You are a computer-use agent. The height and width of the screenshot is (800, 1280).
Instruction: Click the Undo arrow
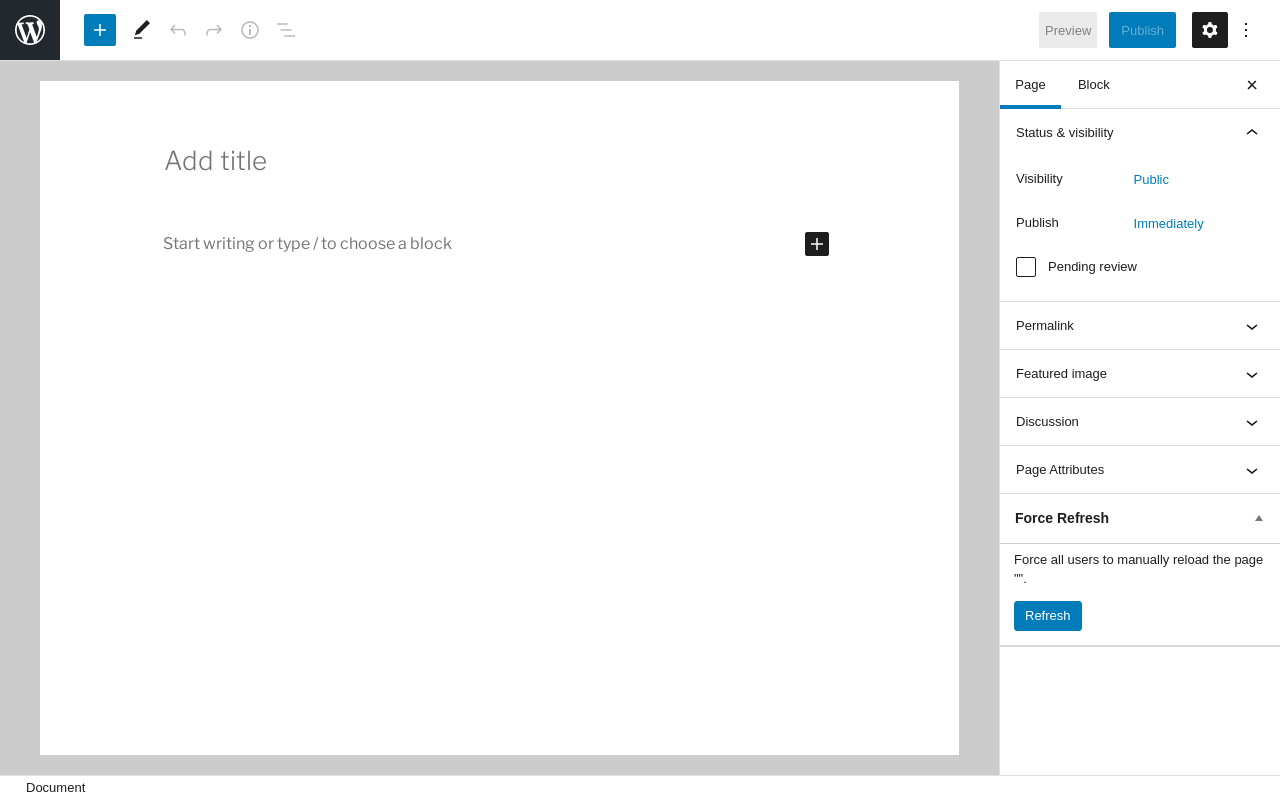178,30
